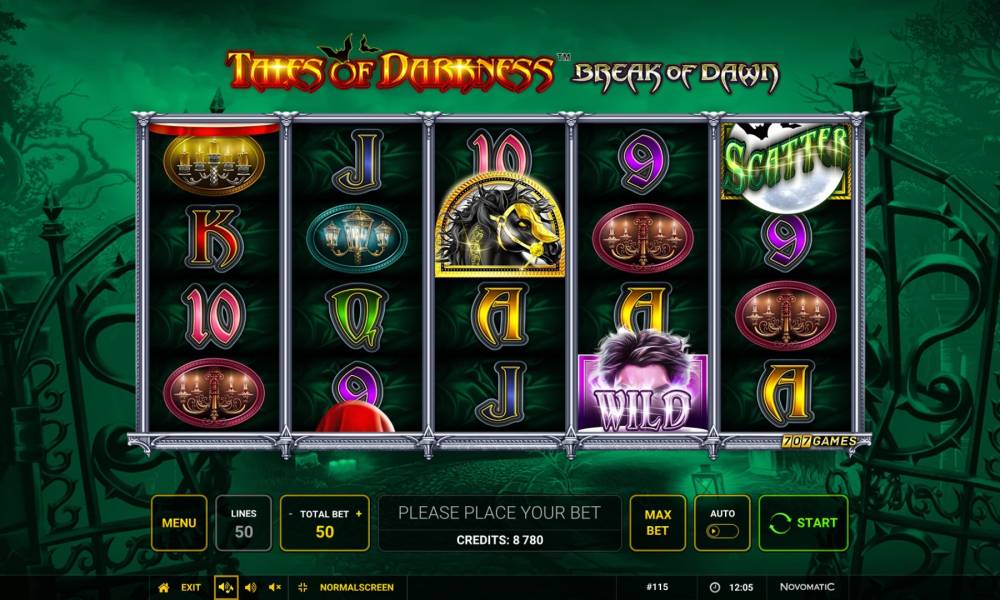Select the sound with music icon

coord(226,587)
